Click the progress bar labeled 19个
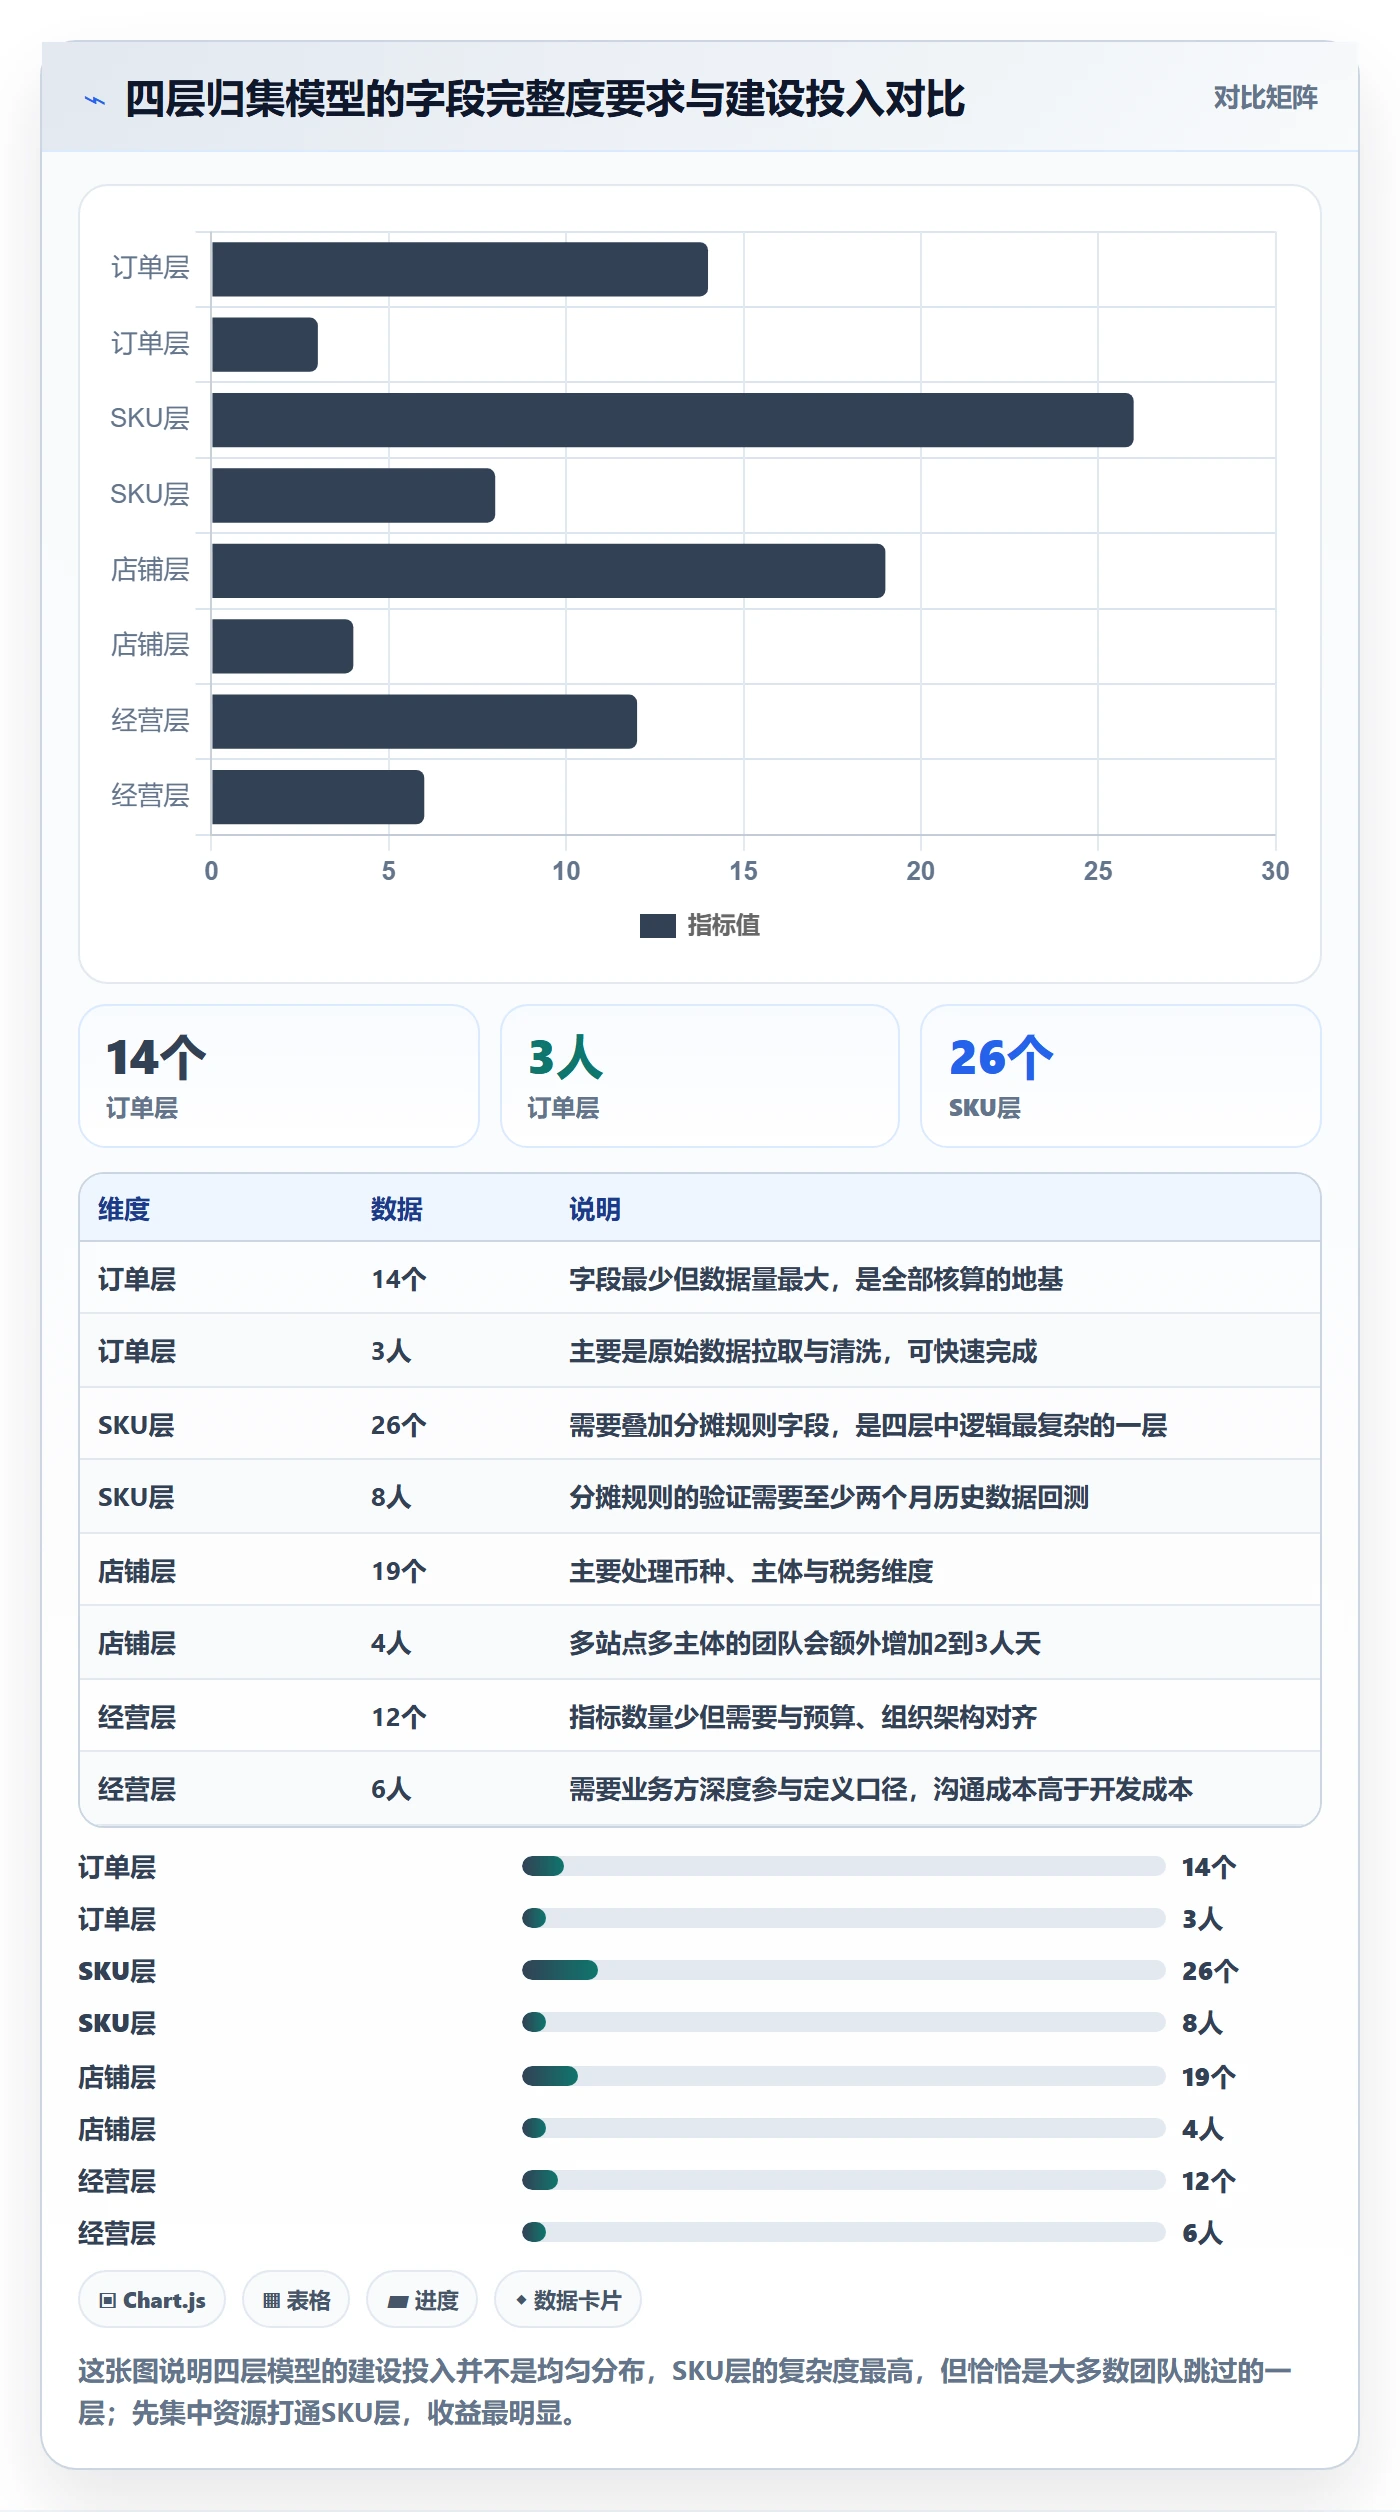 tap(843, 2076)
